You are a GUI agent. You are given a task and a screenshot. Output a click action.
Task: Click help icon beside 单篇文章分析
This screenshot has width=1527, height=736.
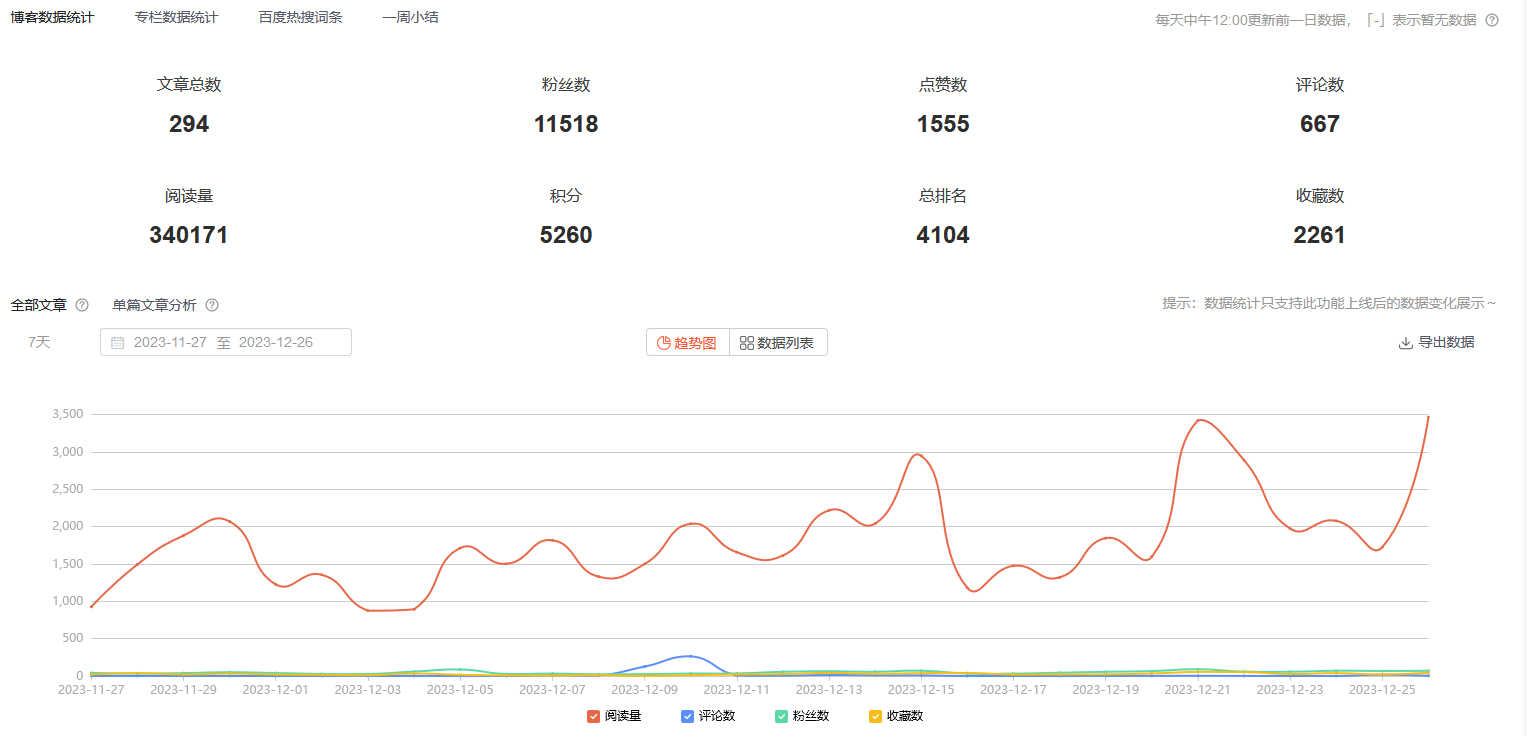(x=212, y=305)
